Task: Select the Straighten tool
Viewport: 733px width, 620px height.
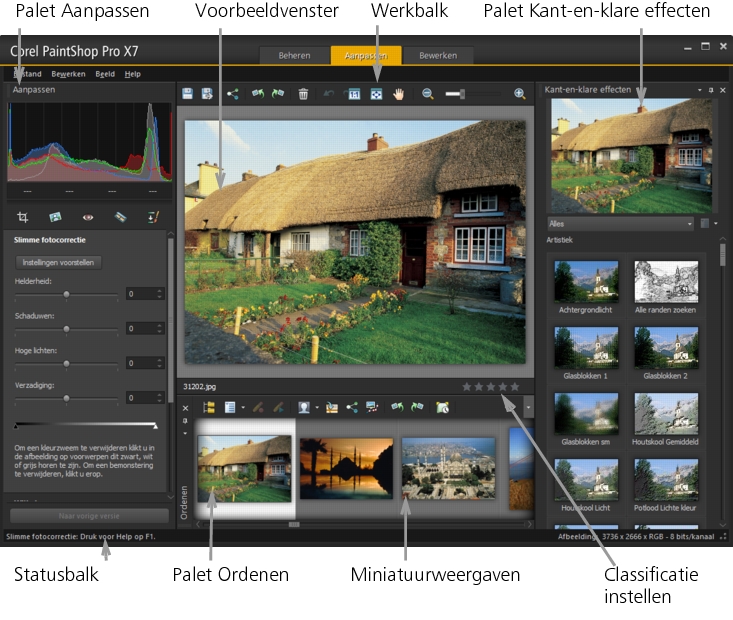Action: point(55,217)
